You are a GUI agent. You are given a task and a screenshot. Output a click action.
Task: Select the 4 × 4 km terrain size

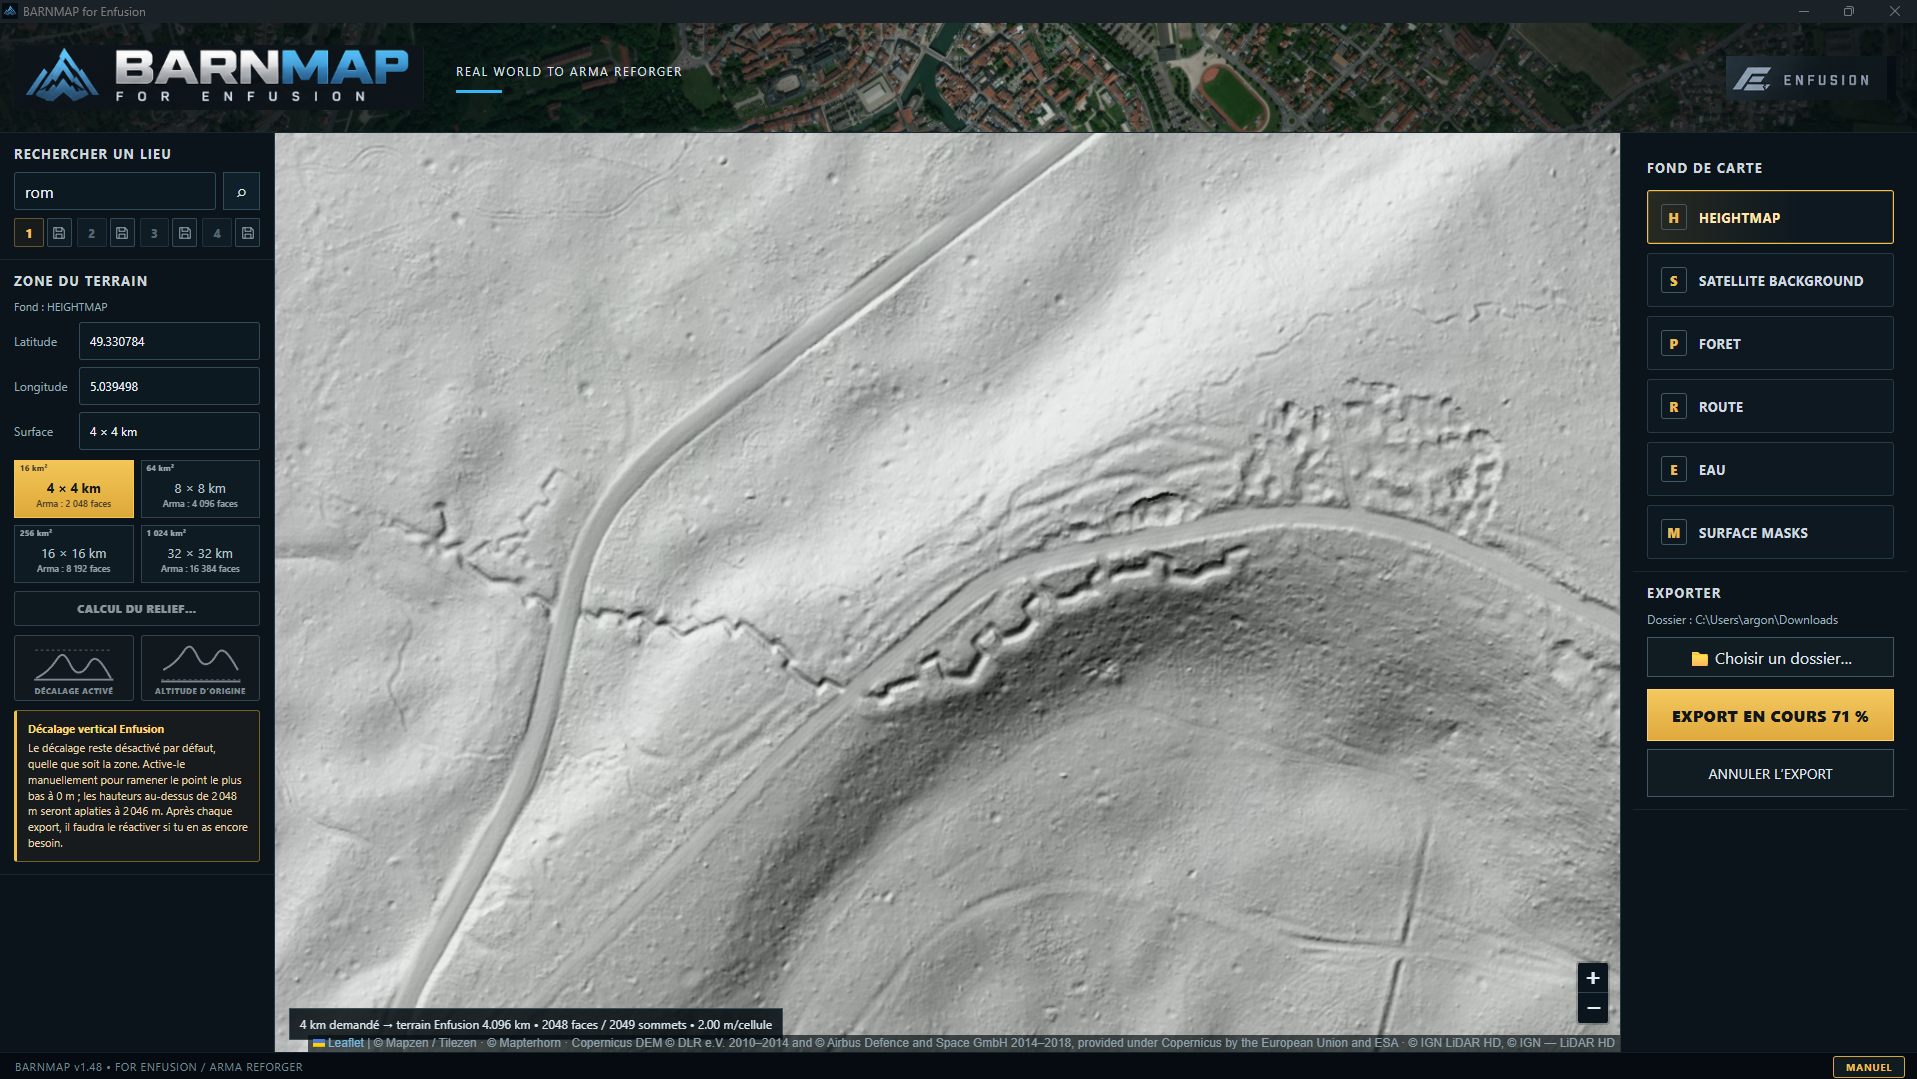[74, 489]
